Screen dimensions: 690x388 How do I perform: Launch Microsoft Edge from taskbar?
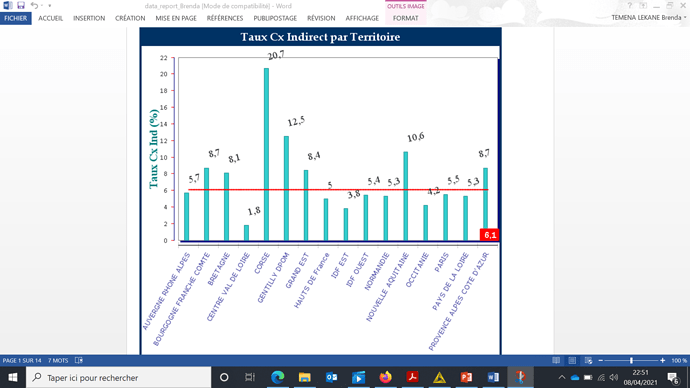277,377
